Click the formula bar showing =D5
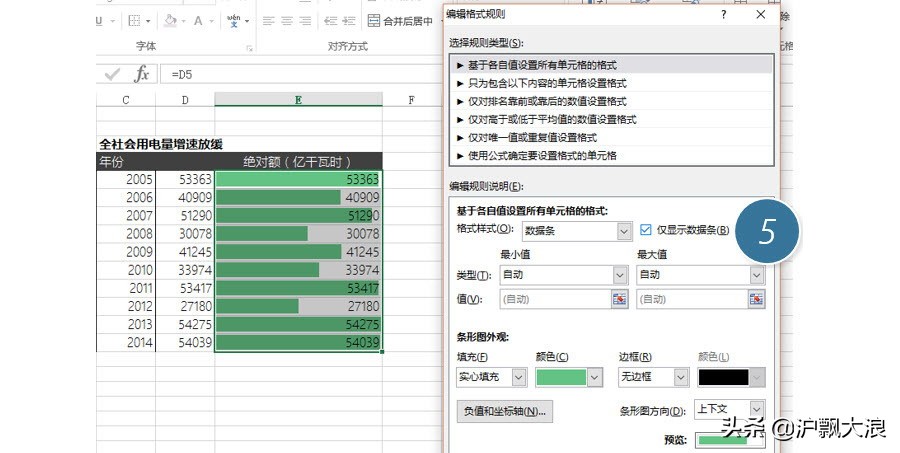The image size is (900, 453). [301, 75]
